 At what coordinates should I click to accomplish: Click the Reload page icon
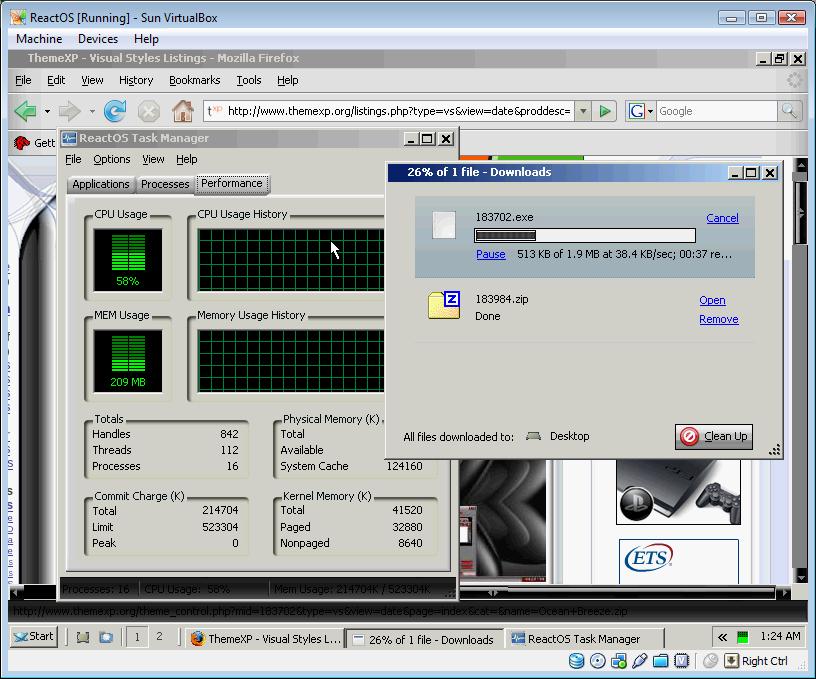(115, 111)
